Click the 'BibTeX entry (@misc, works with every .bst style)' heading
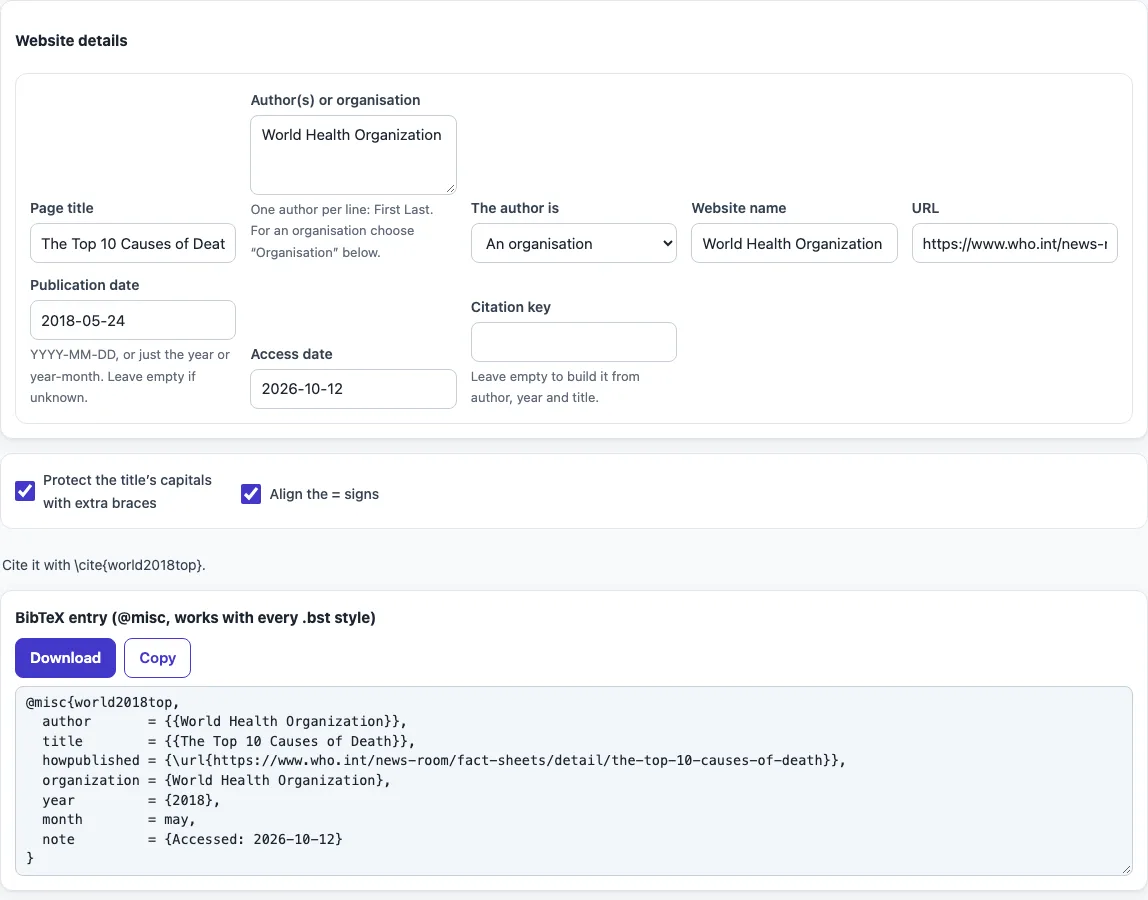The height and width of the screenshot is (900, 1148). pyautogui.click(x=195, y=618)
